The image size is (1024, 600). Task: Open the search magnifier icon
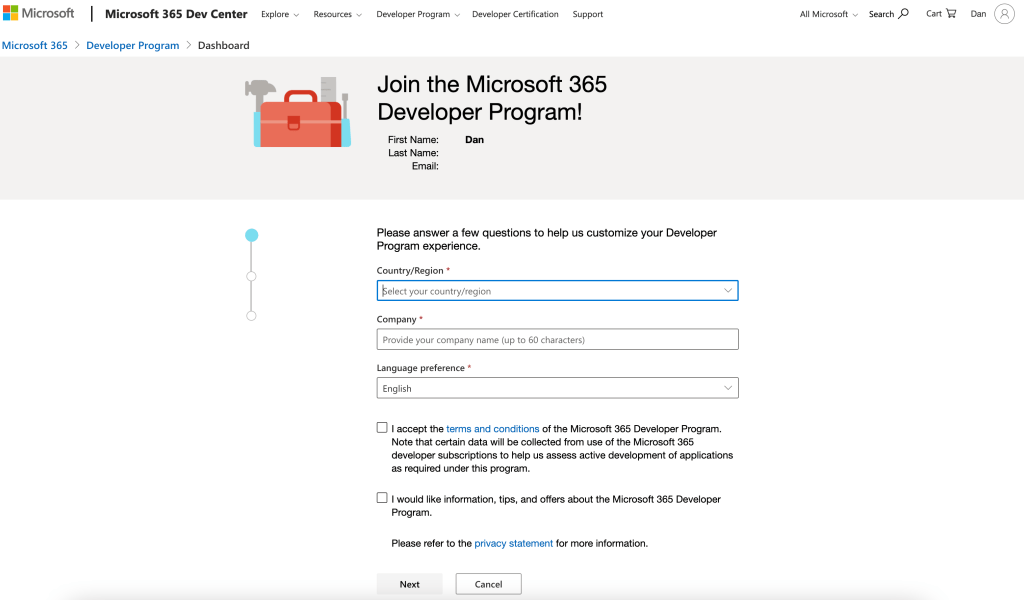[904, 14]
